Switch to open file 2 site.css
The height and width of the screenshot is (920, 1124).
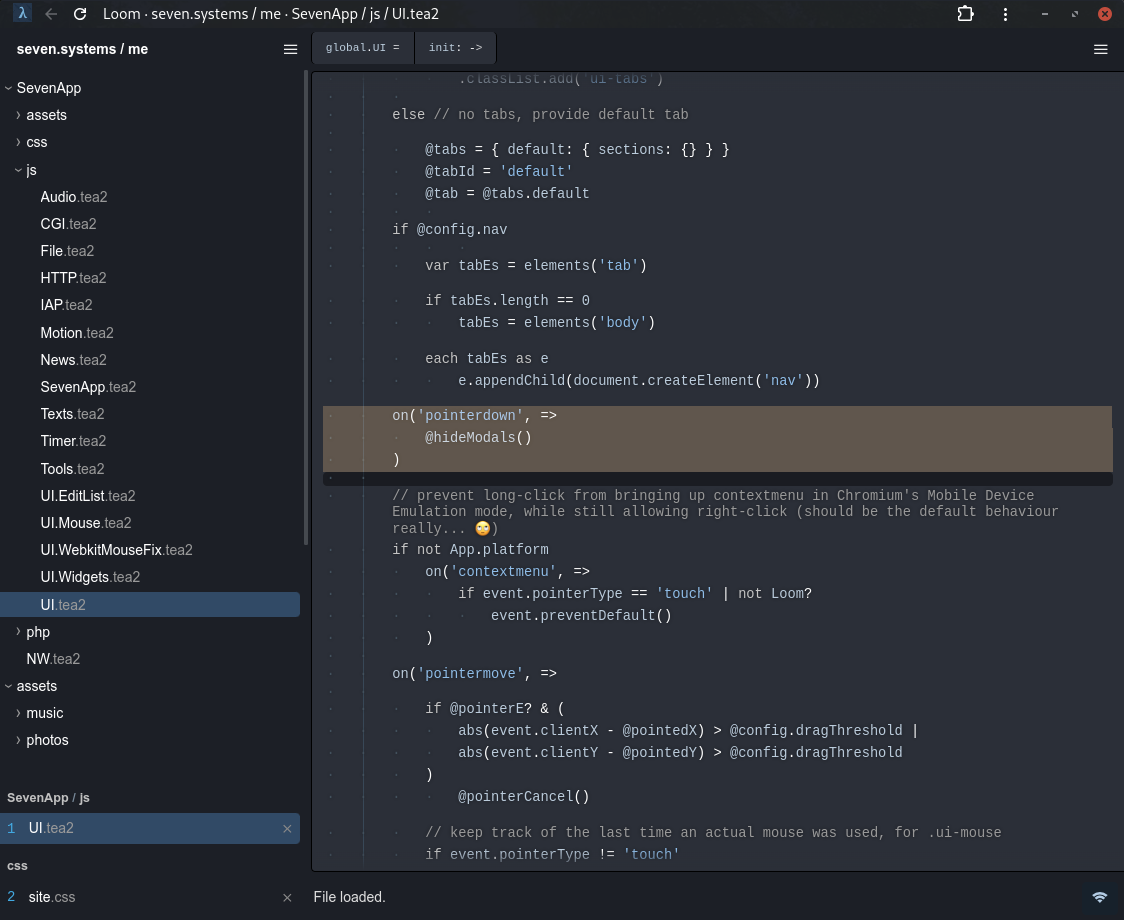(150, 897)
